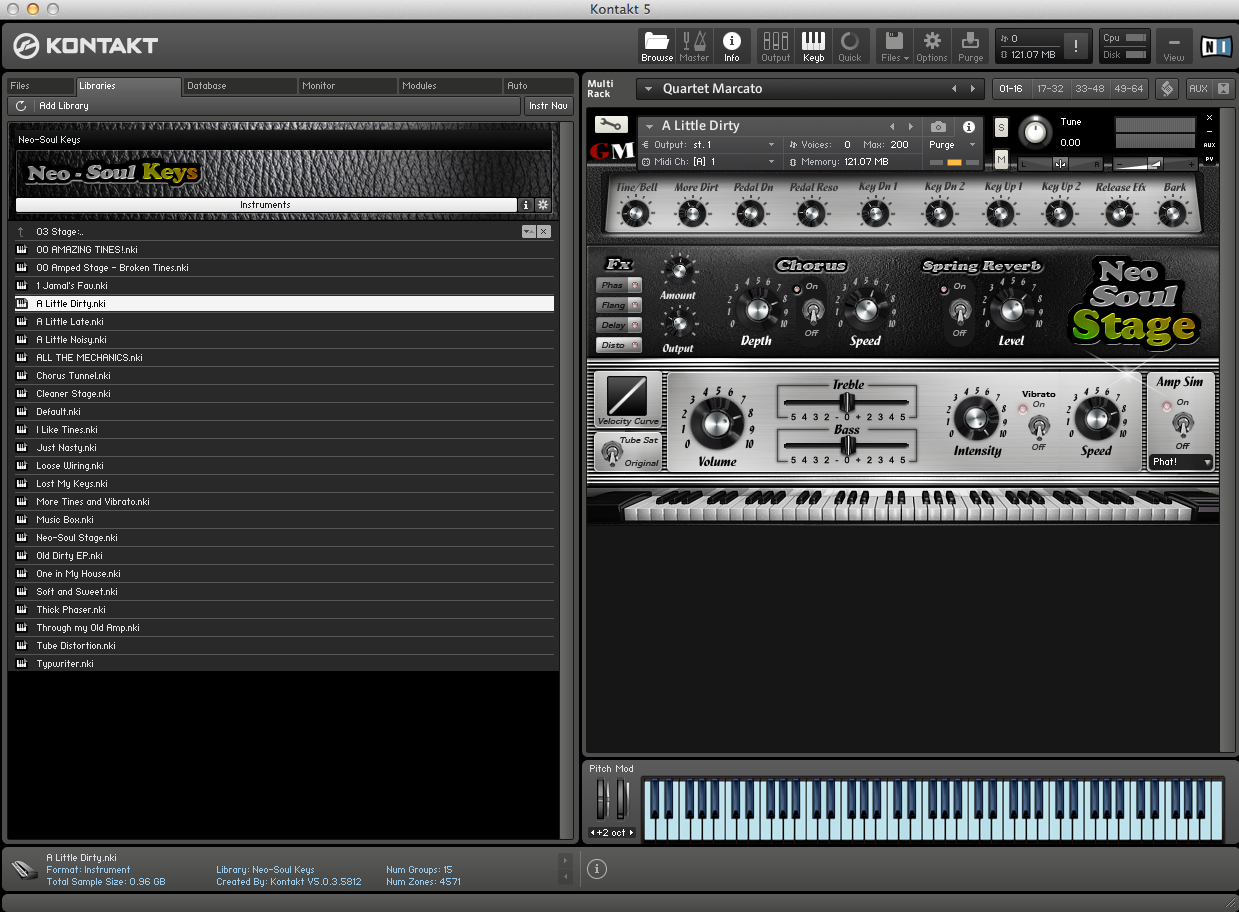Image resolution: width=1239 pixels, height=912 pixels.
Task: Switch to the Monitor tab
Action: [x=345, y=86]
